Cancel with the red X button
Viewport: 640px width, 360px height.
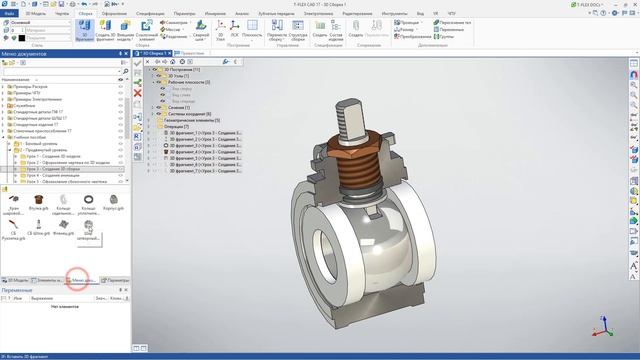[x=138, y=93]
